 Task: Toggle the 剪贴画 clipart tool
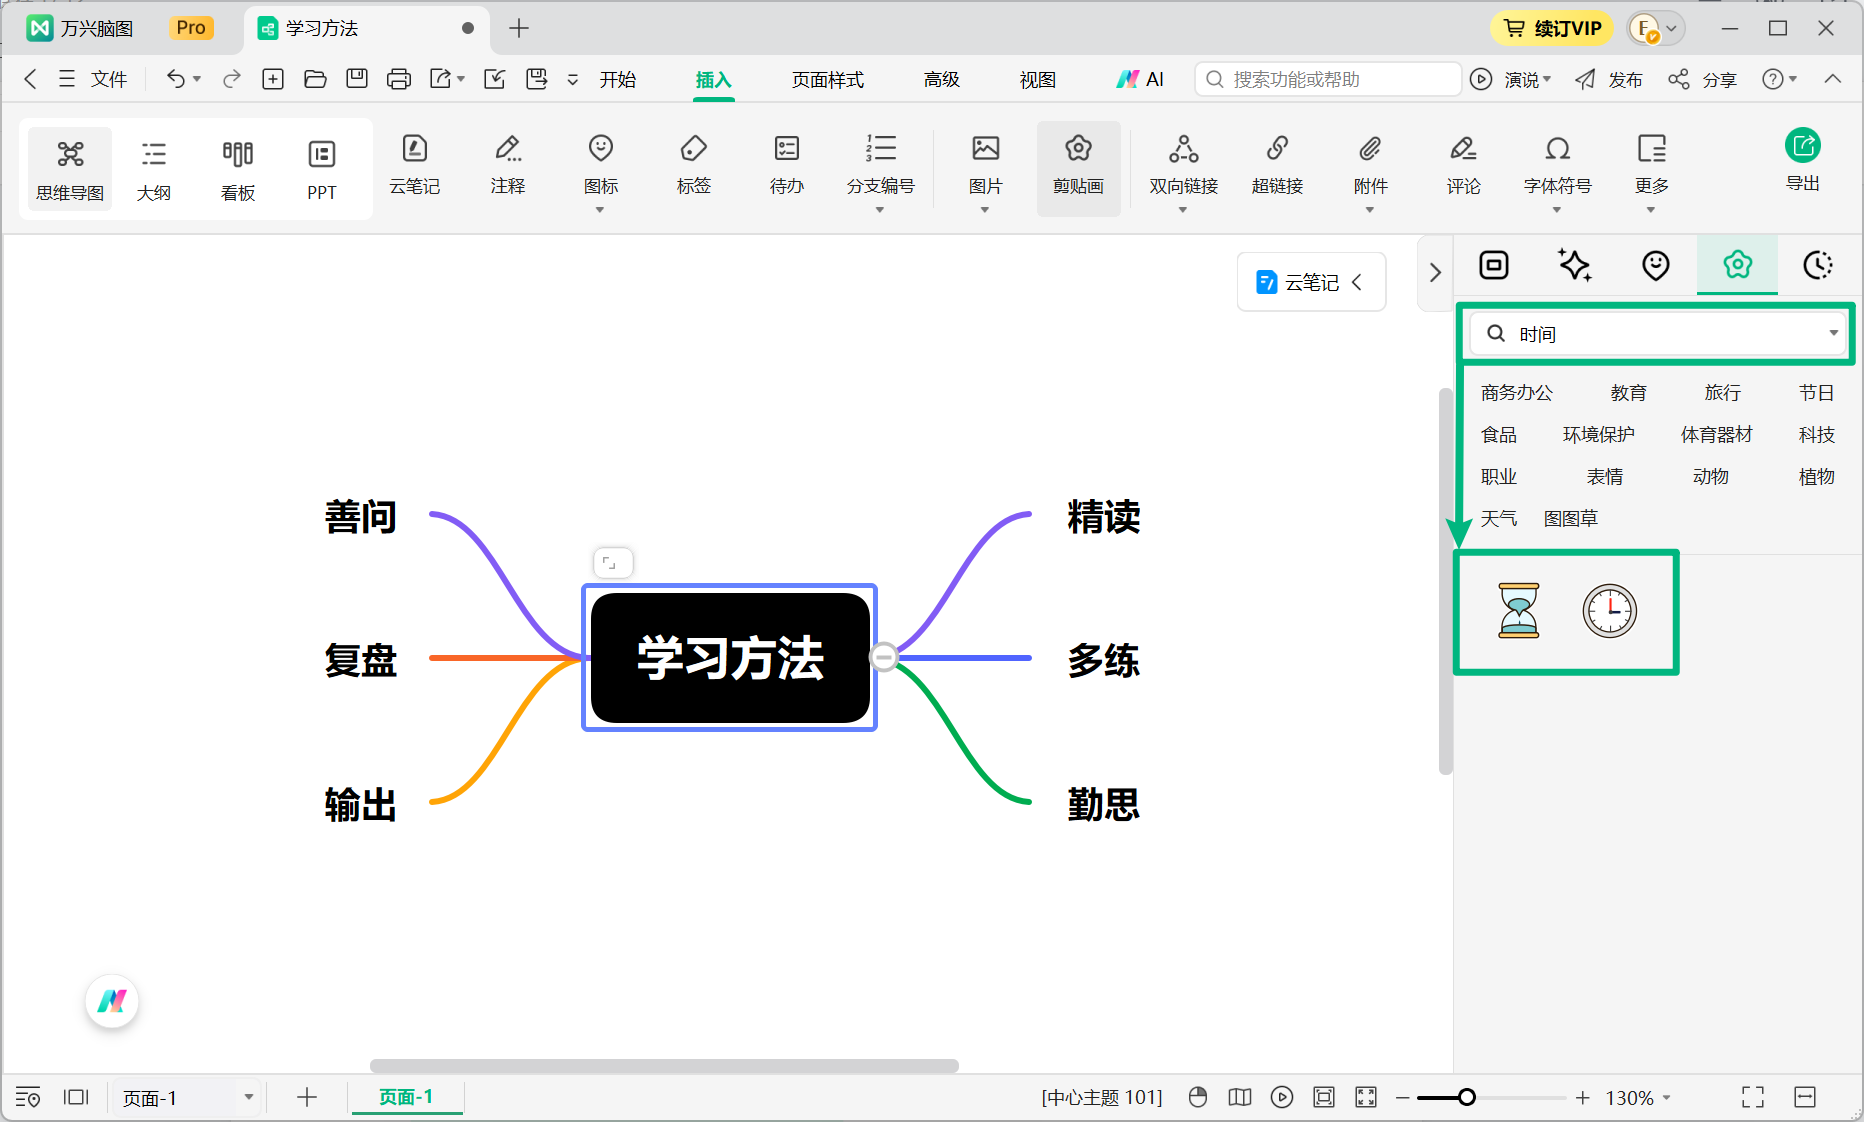[1078, 168]
